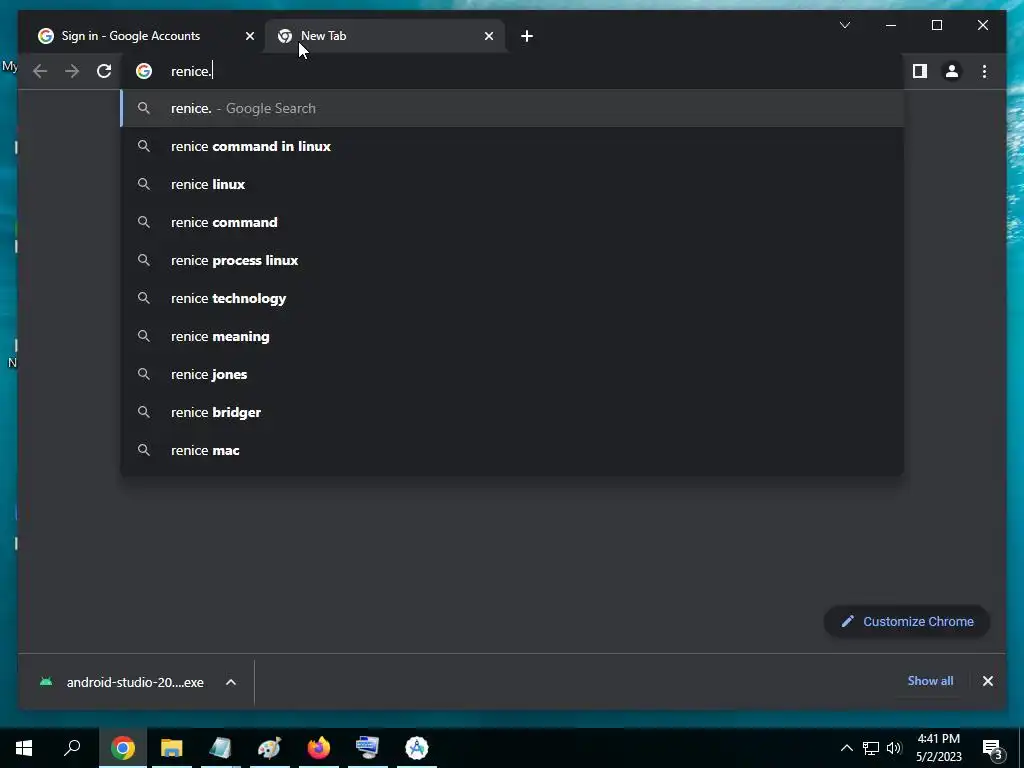Select 'renice process linux' suggestion
The height and width of the screenshot is (768, 1024).
[x=512, y=260]
